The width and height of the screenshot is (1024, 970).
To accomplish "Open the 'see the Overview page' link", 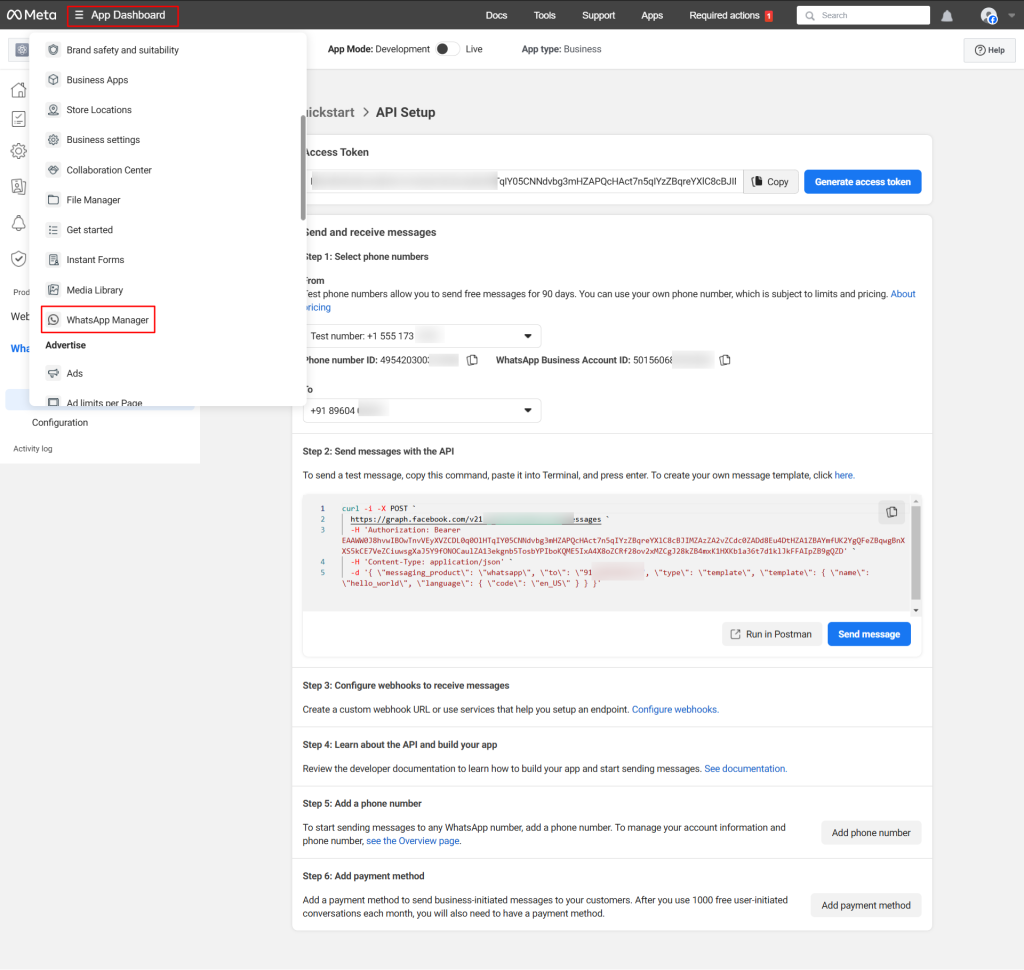I will pos(413,841).
